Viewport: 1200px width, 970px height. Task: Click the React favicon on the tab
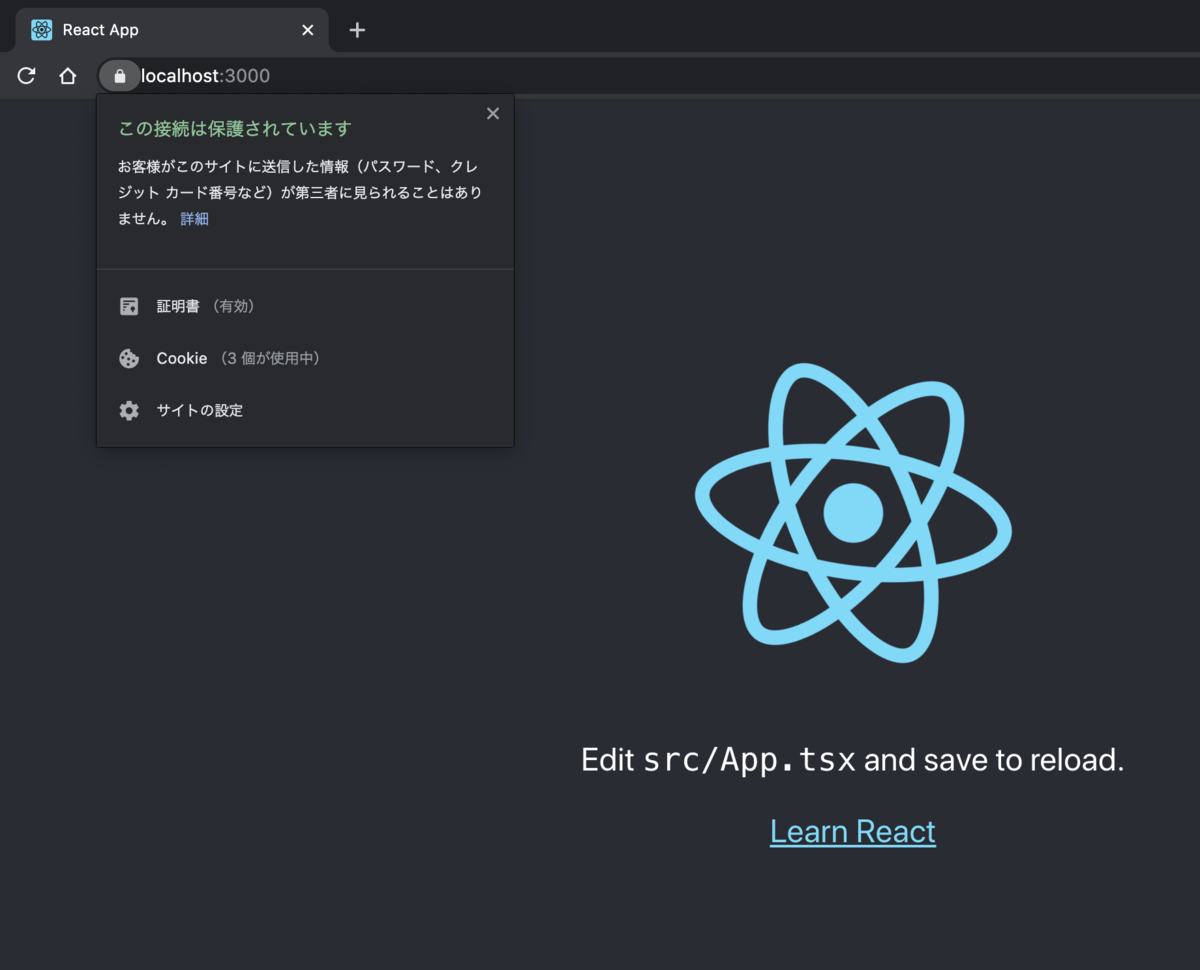tap(41, 30)
